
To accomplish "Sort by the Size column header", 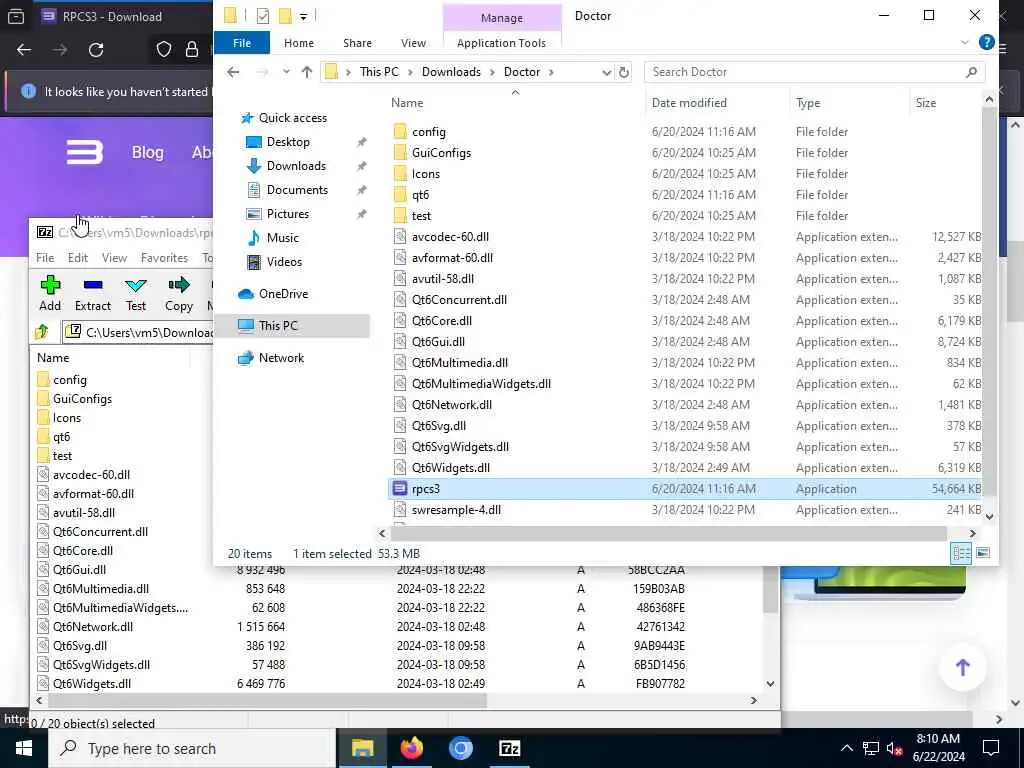I will [x=925, y=103].
